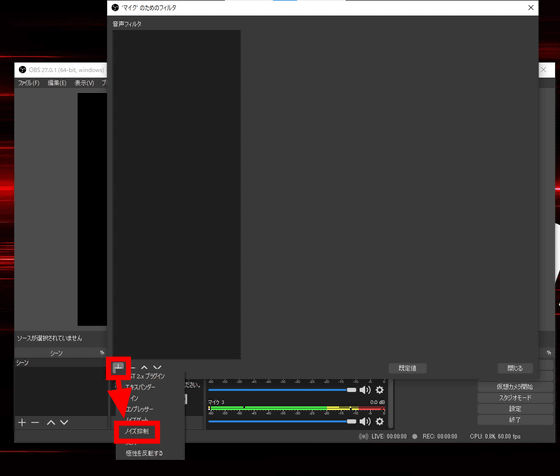Select コンプレッサー in the filter menu

click(140, 409)
